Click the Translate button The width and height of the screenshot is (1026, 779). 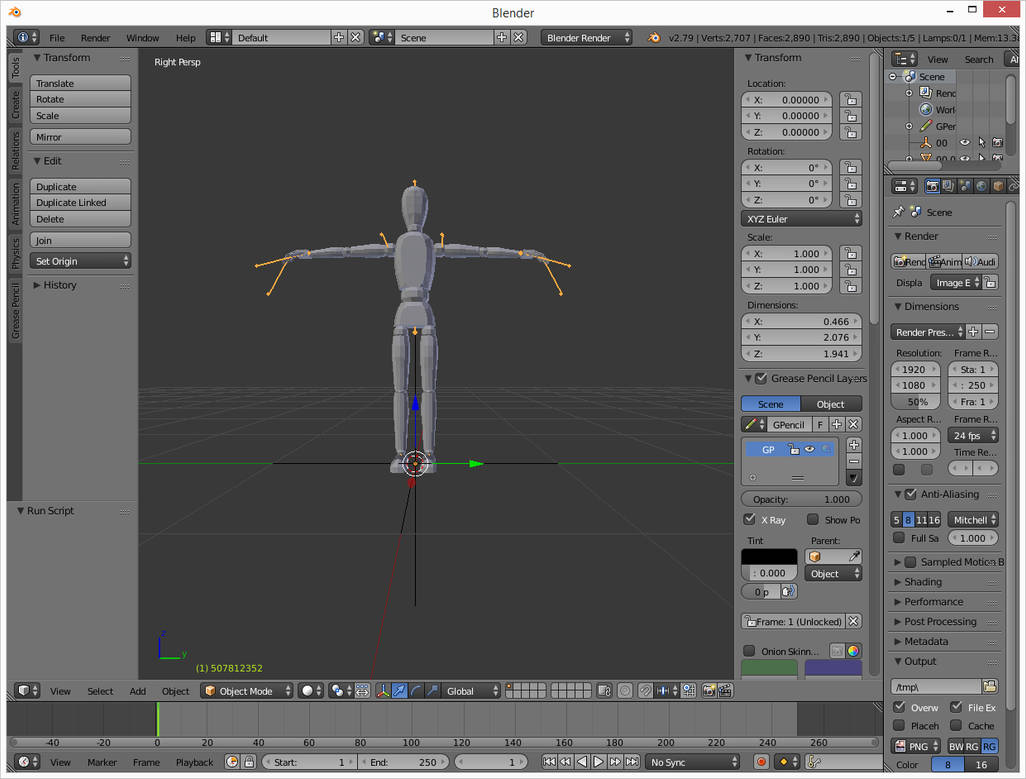80,83
